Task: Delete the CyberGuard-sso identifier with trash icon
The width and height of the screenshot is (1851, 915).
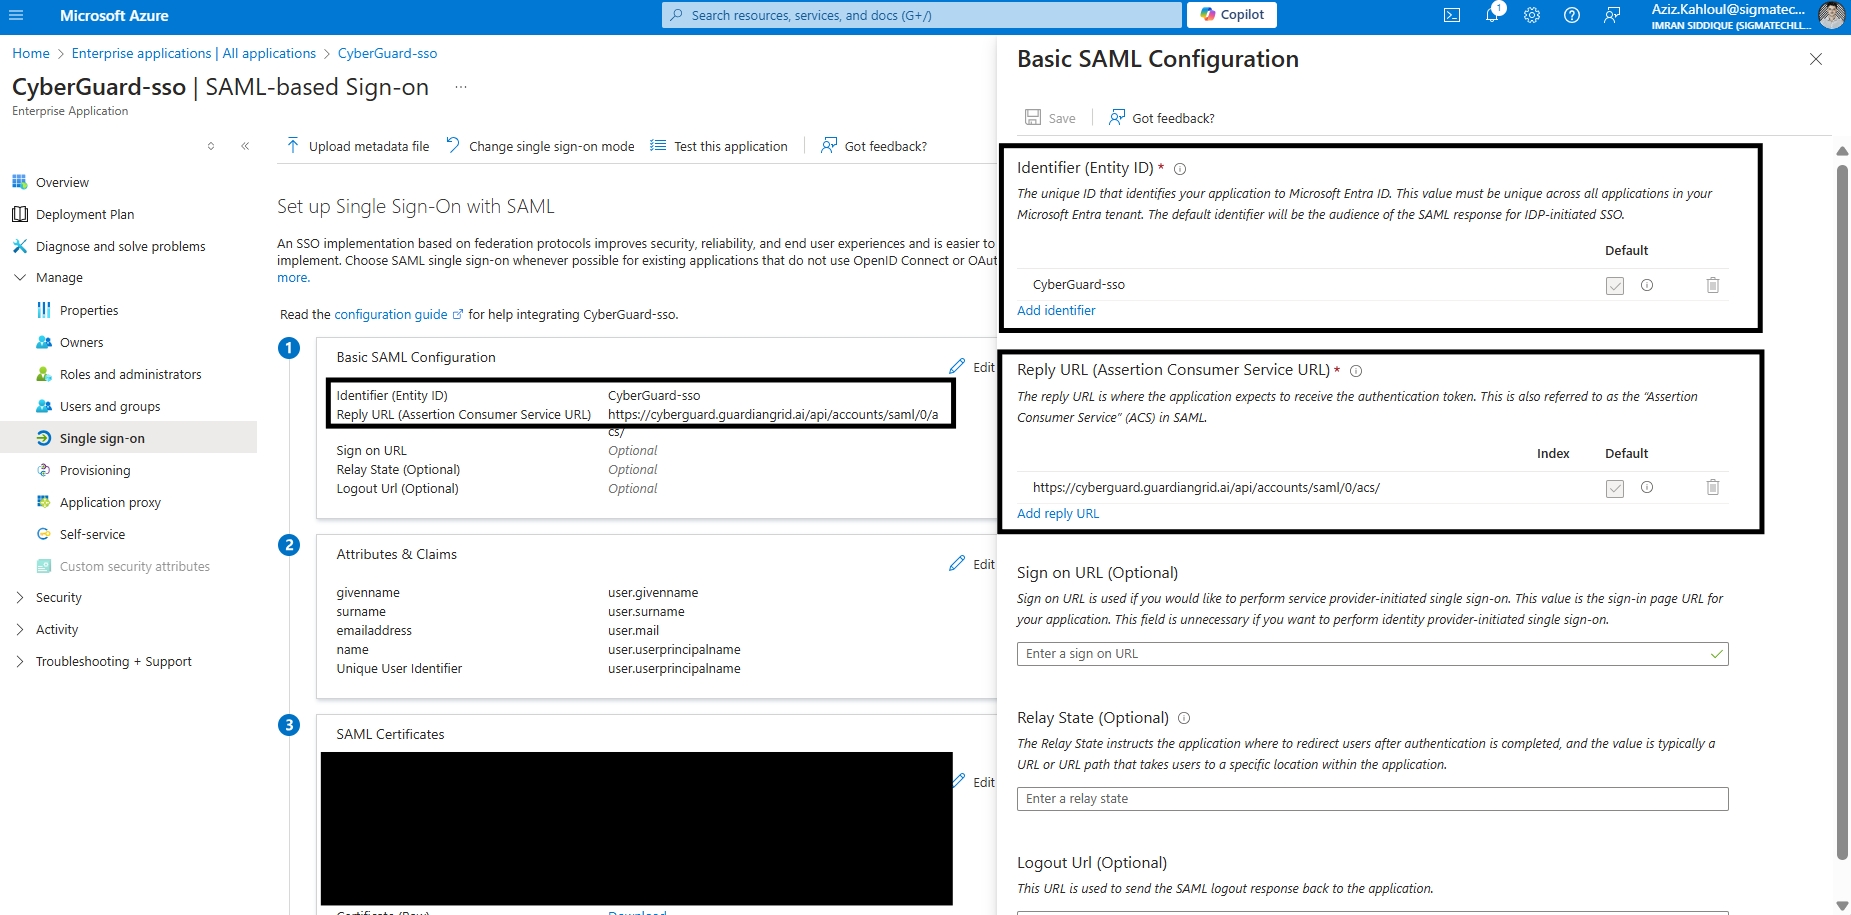Action: (1713, 285)
